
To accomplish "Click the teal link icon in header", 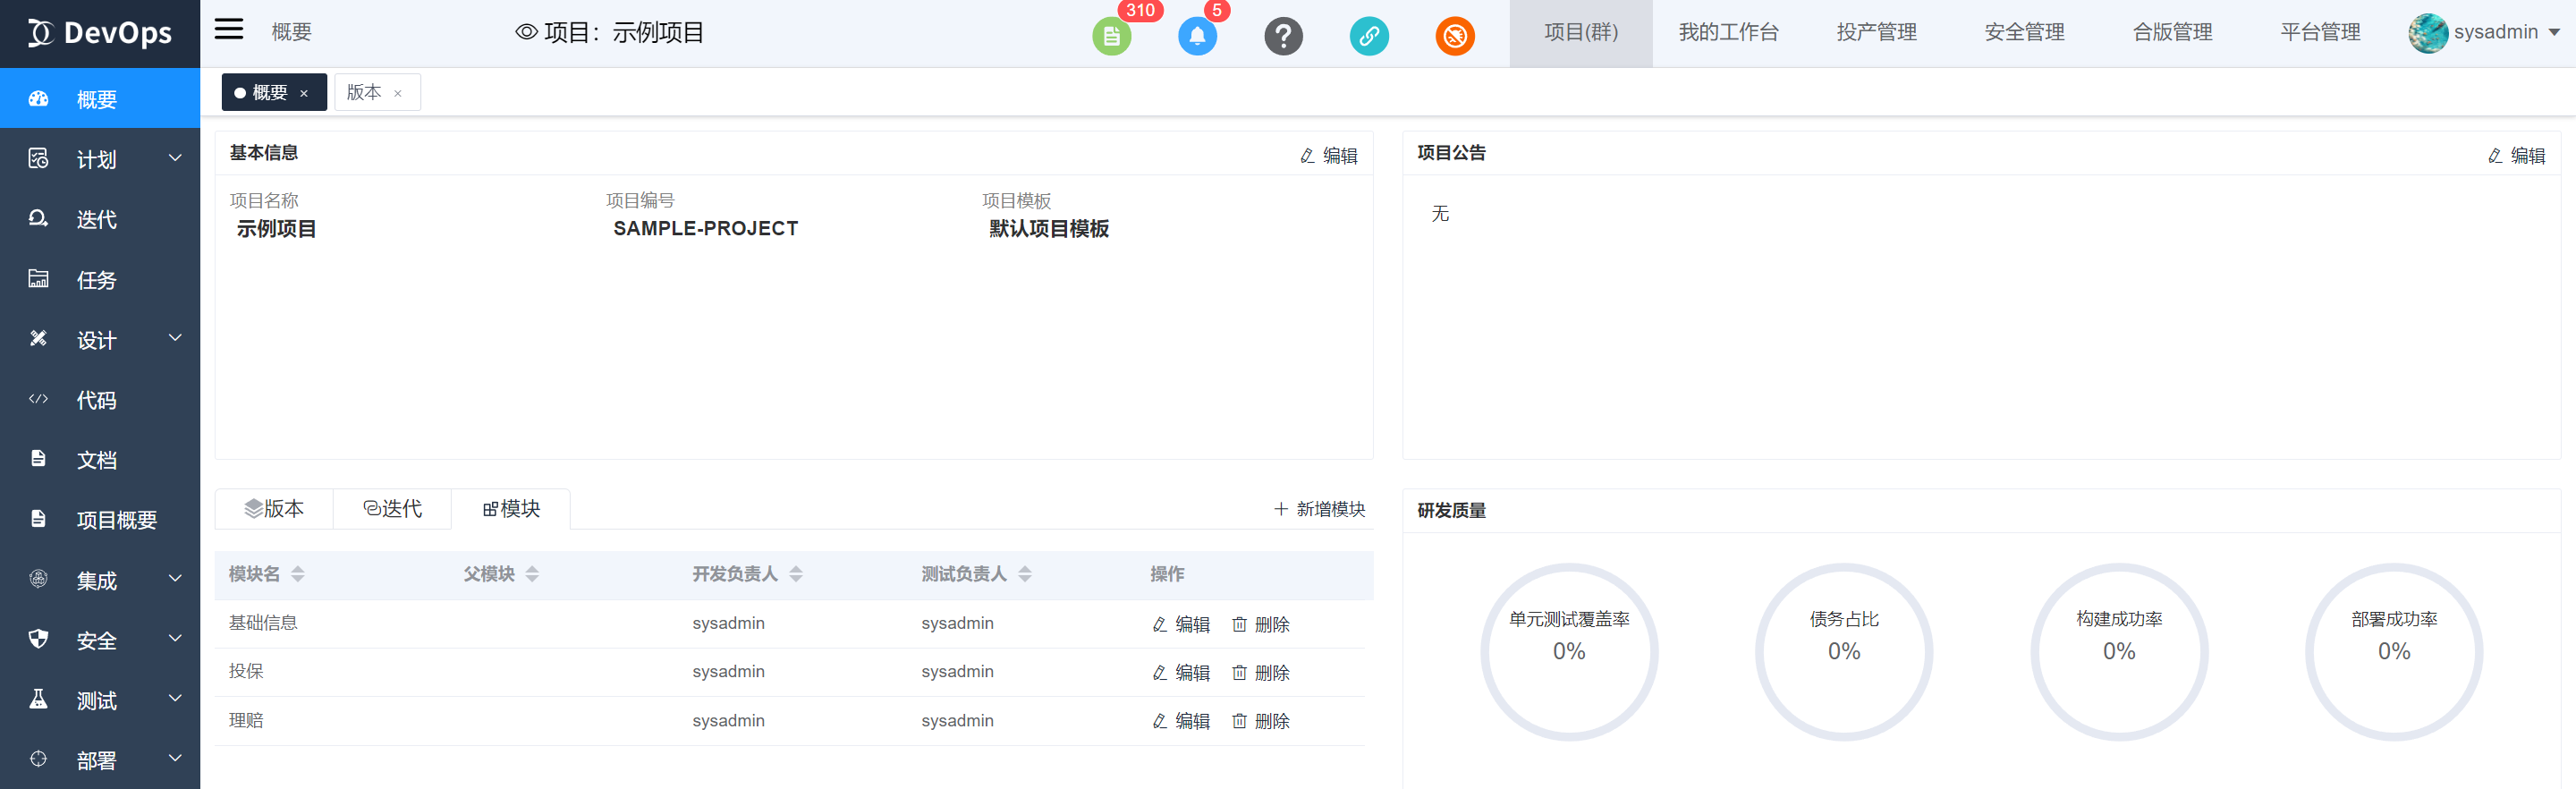I will [1369, 37].
